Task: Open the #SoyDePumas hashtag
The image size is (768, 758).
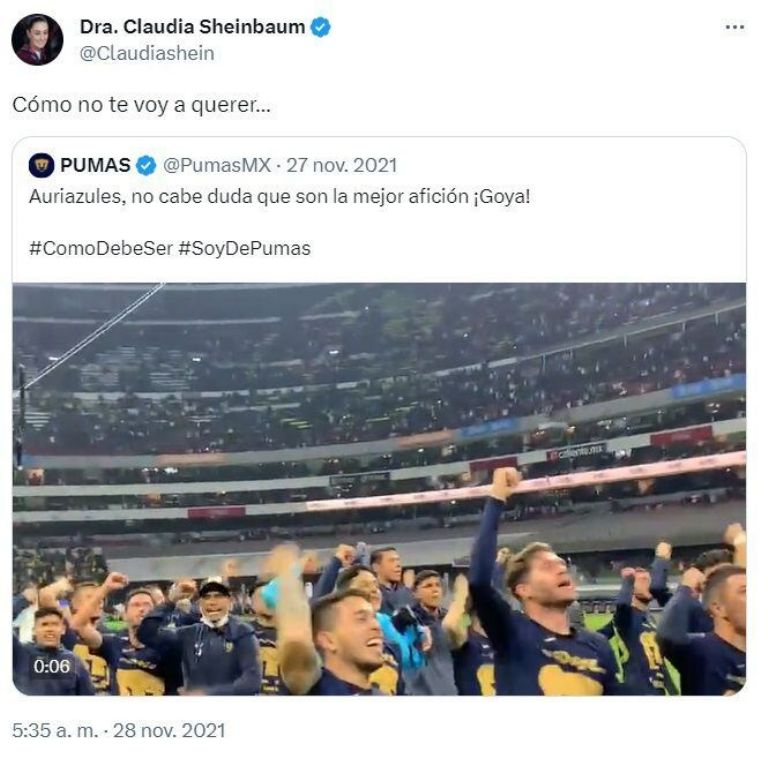Action: click(244, 248)
